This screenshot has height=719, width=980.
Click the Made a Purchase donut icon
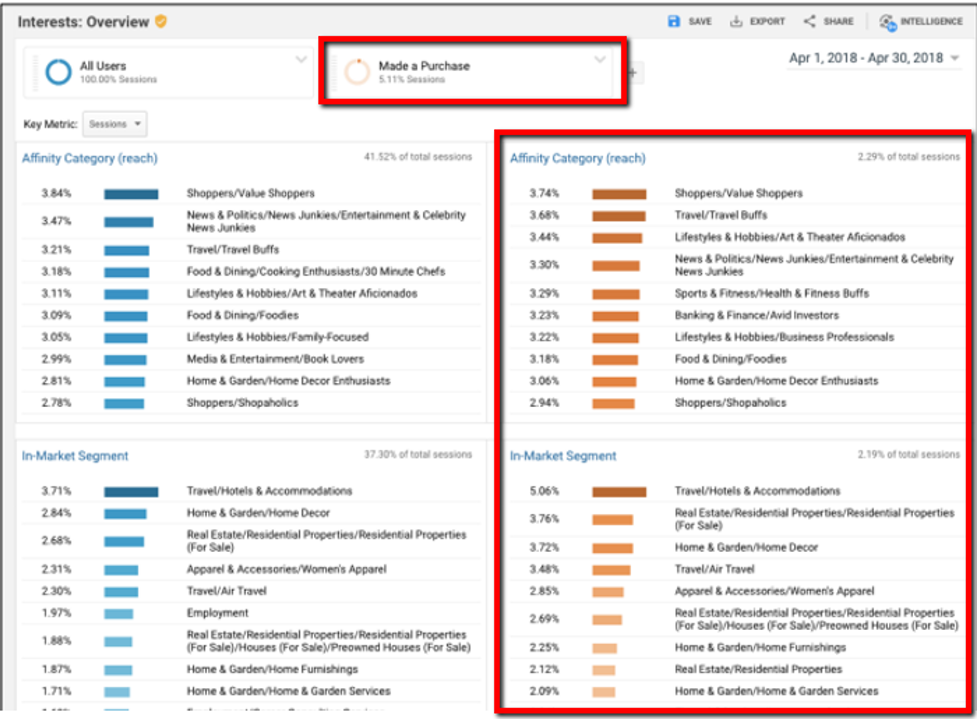(x=358, y=70)
